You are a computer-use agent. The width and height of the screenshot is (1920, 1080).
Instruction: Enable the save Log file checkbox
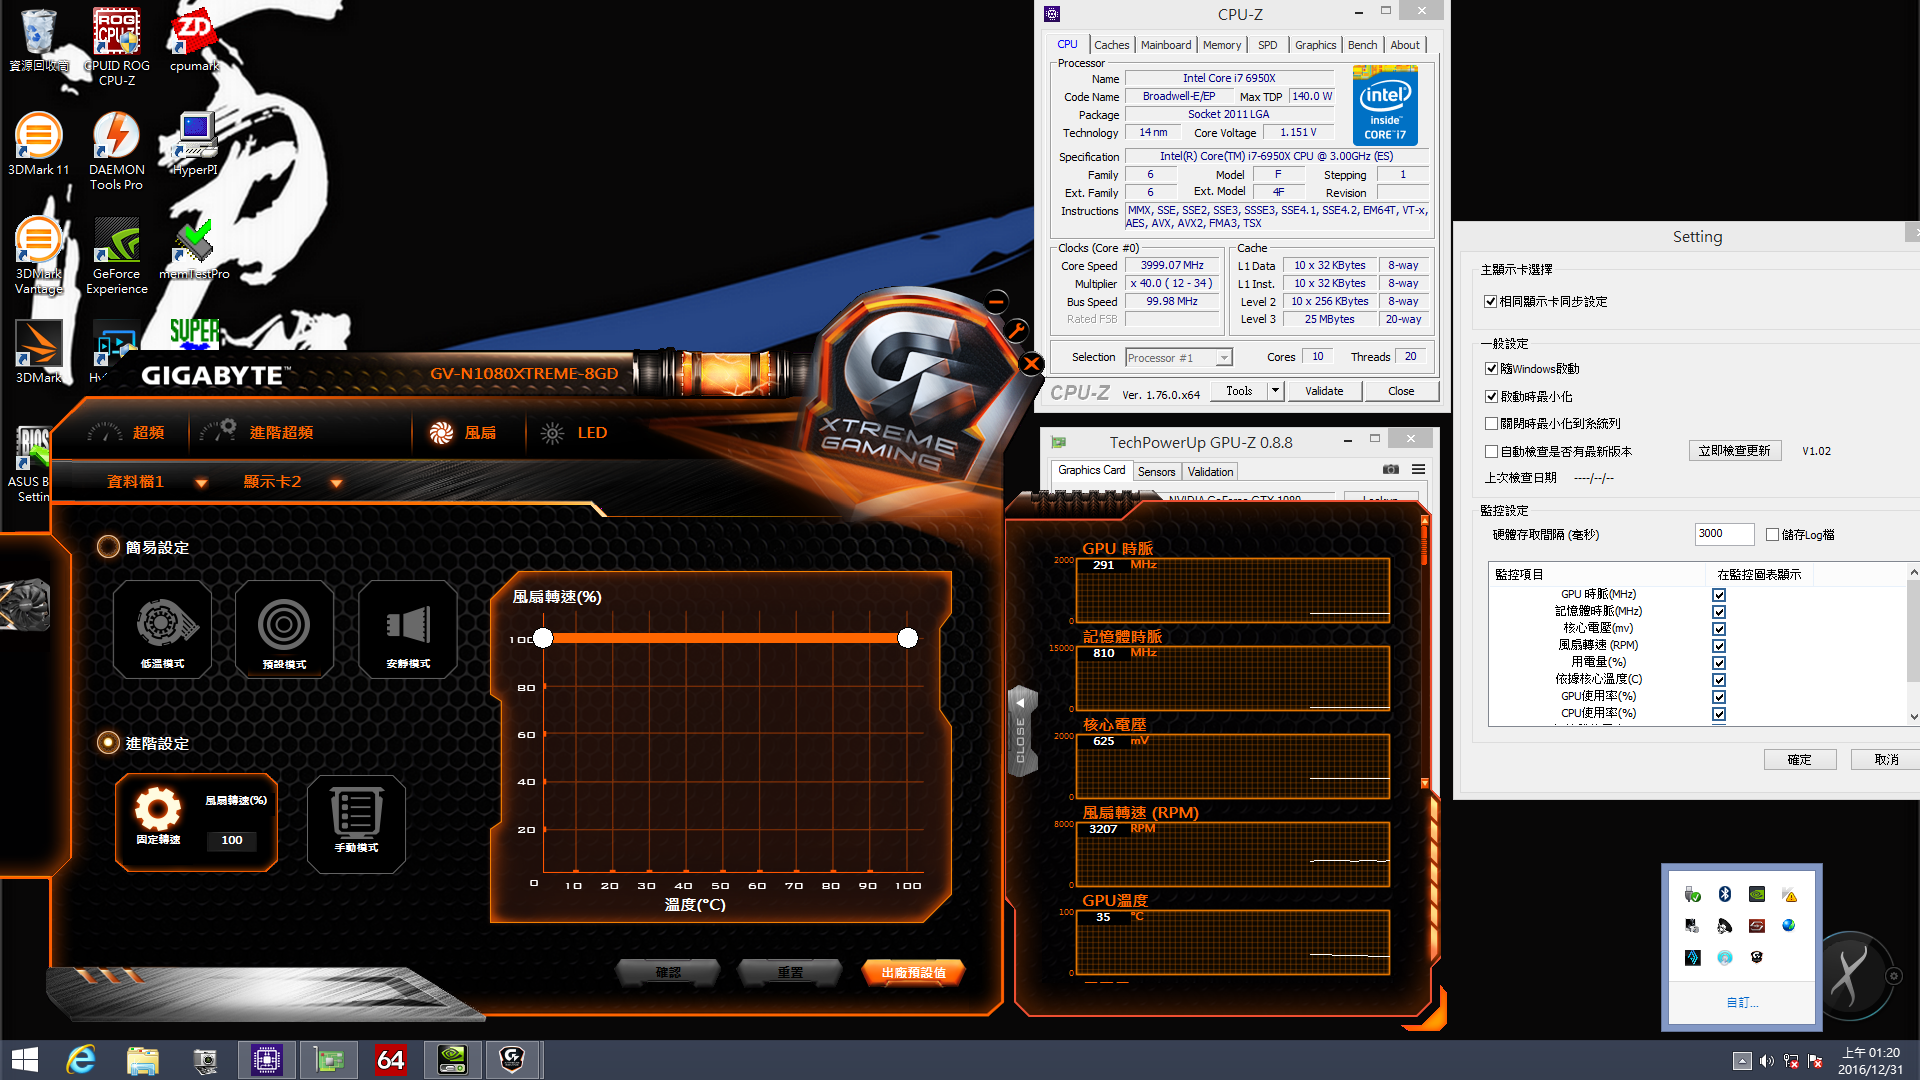point(1772,534)
